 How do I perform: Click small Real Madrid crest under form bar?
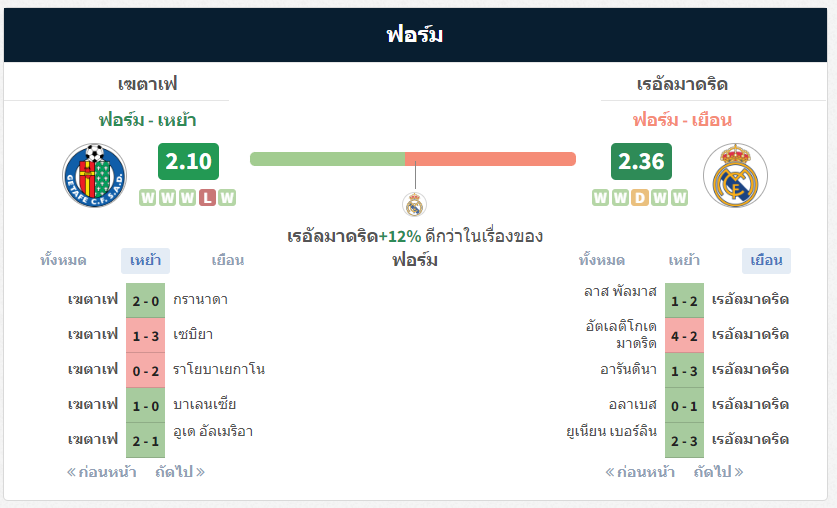[414, 204]
